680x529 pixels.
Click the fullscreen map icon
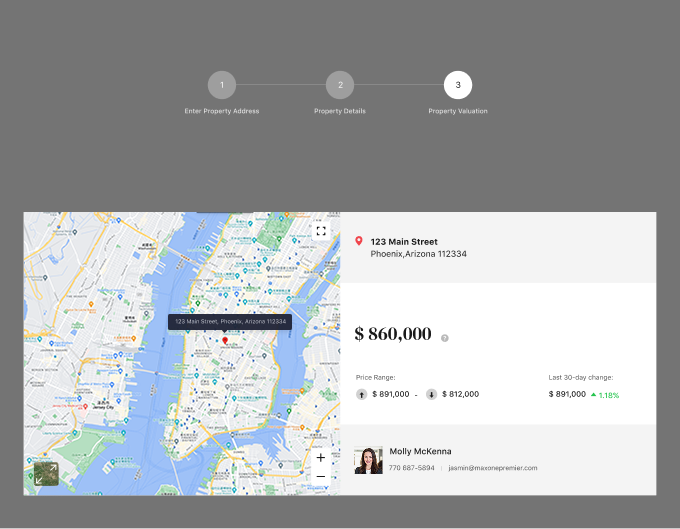click(x=321, y=231)
